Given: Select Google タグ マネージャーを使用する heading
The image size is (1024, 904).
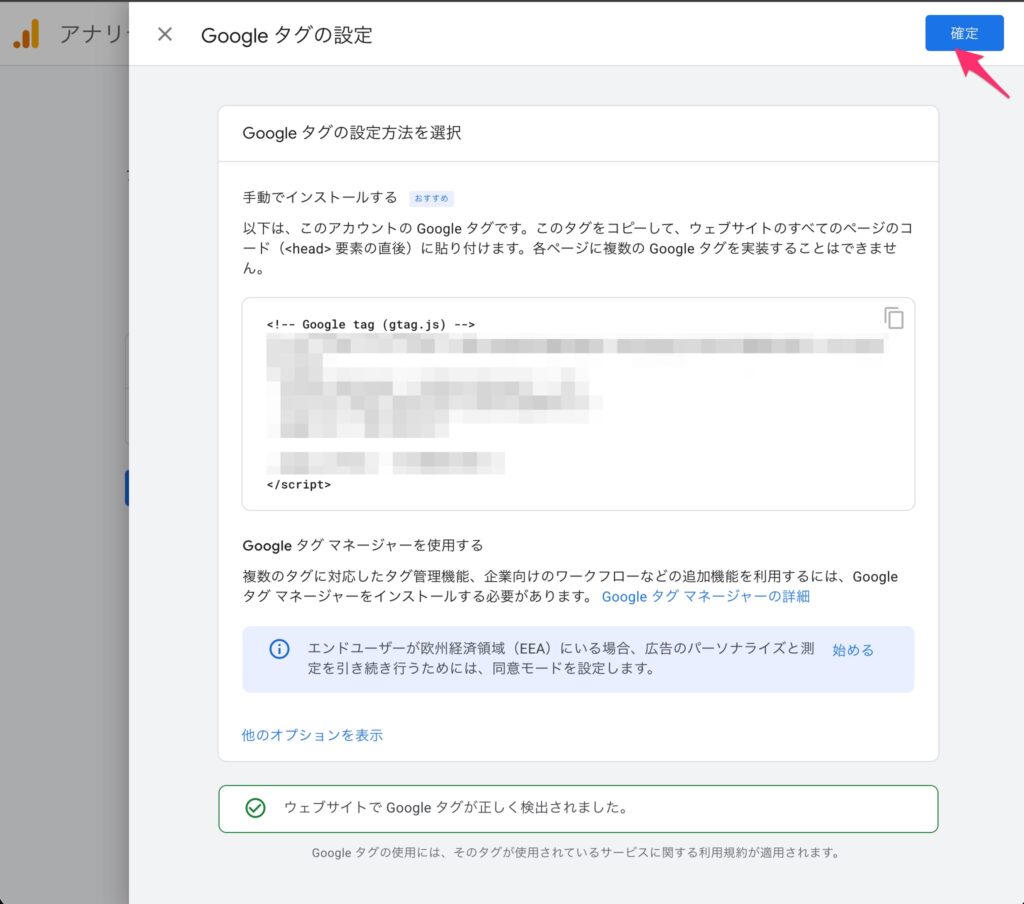Looking at the screenshot, I should click(363, 545).
